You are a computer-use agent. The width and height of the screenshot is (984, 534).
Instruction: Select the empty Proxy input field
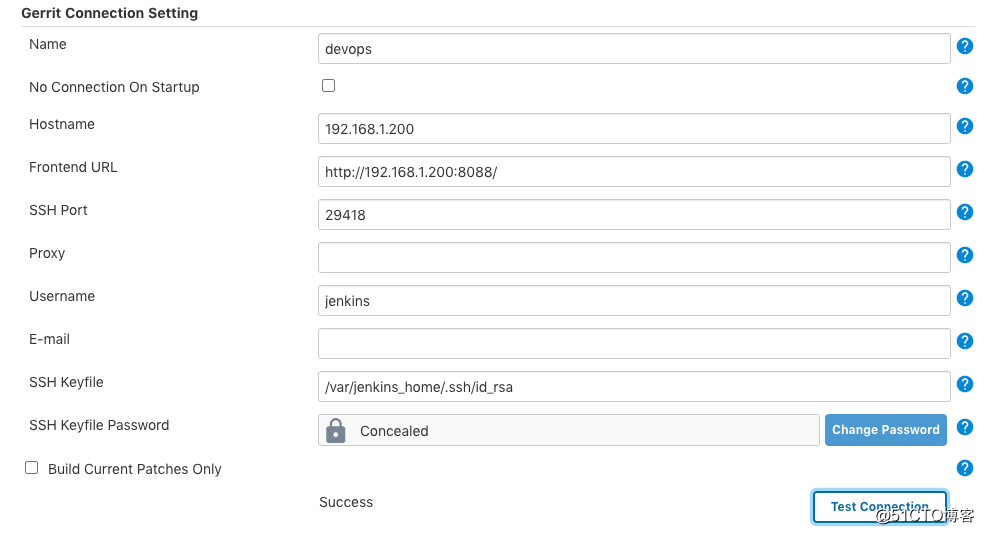[x=634, y=257]
